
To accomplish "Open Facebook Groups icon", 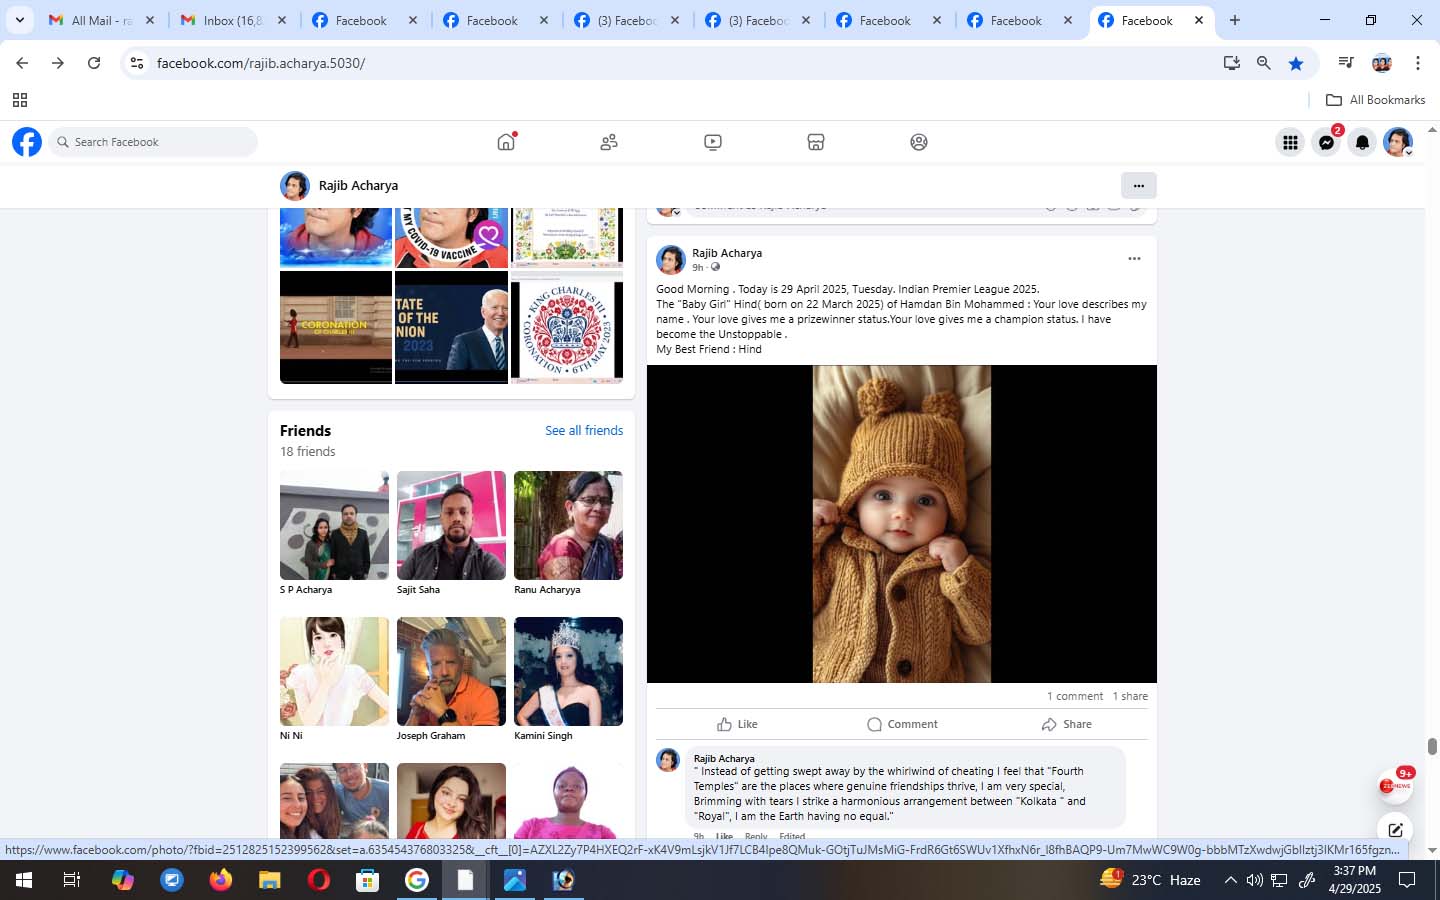I will click(919, 142).
